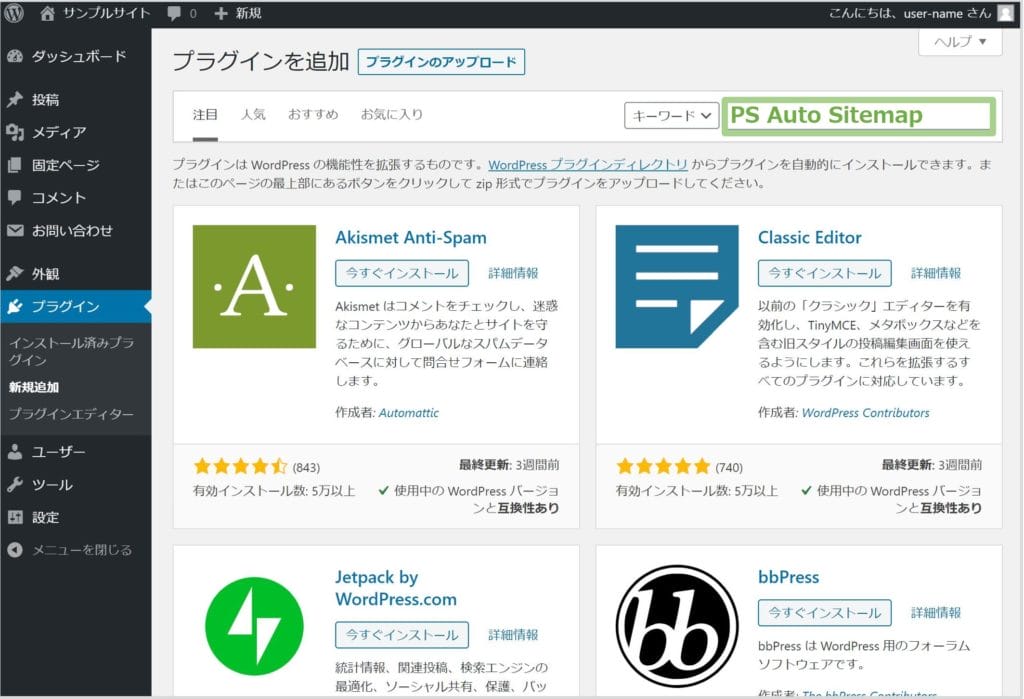Open プラグインエディター submenu item
Screen dimensions: 1024x699
pyautogui.click(x=71, y=414)
